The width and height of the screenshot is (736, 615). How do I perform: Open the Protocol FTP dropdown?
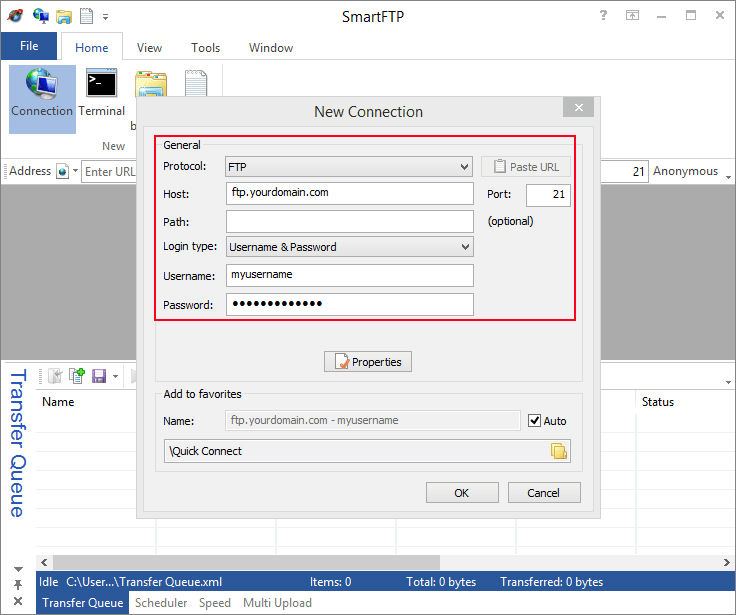point(349,167)
